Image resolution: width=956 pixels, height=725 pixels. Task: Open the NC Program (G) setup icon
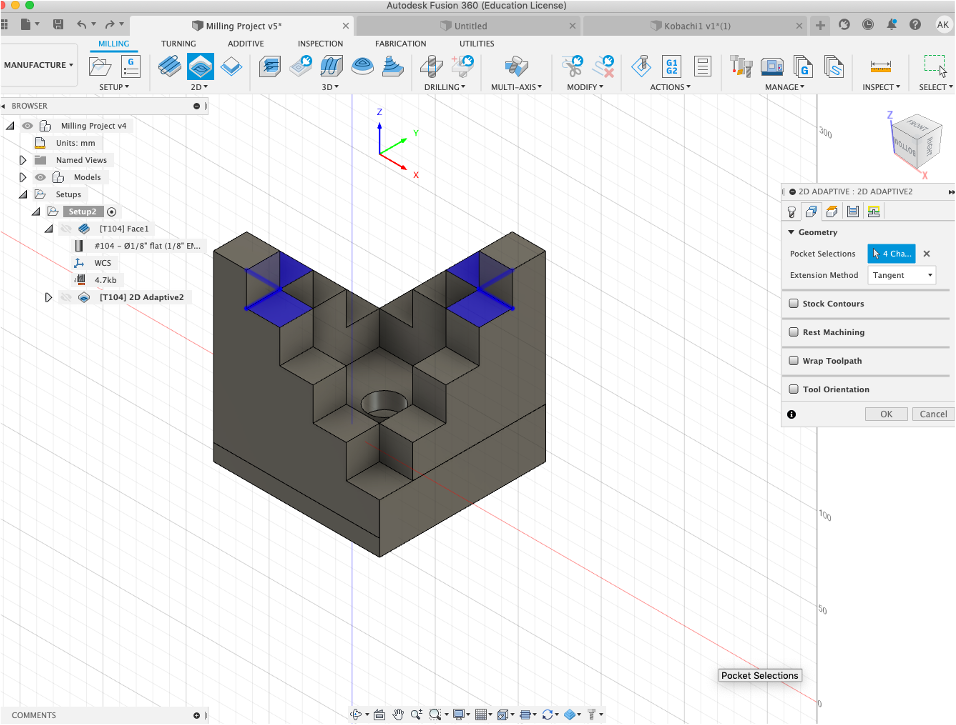click(x=130, y=66)
